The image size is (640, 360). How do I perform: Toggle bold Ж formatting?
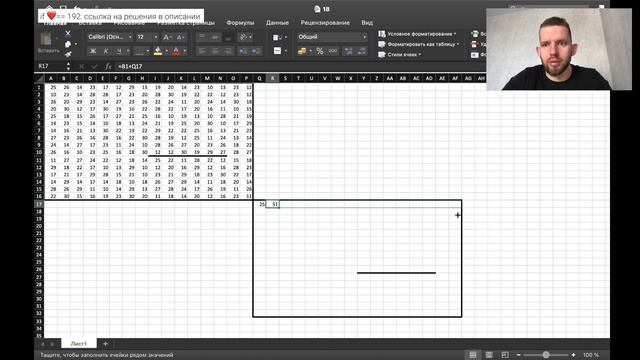(x=93, y=51)
